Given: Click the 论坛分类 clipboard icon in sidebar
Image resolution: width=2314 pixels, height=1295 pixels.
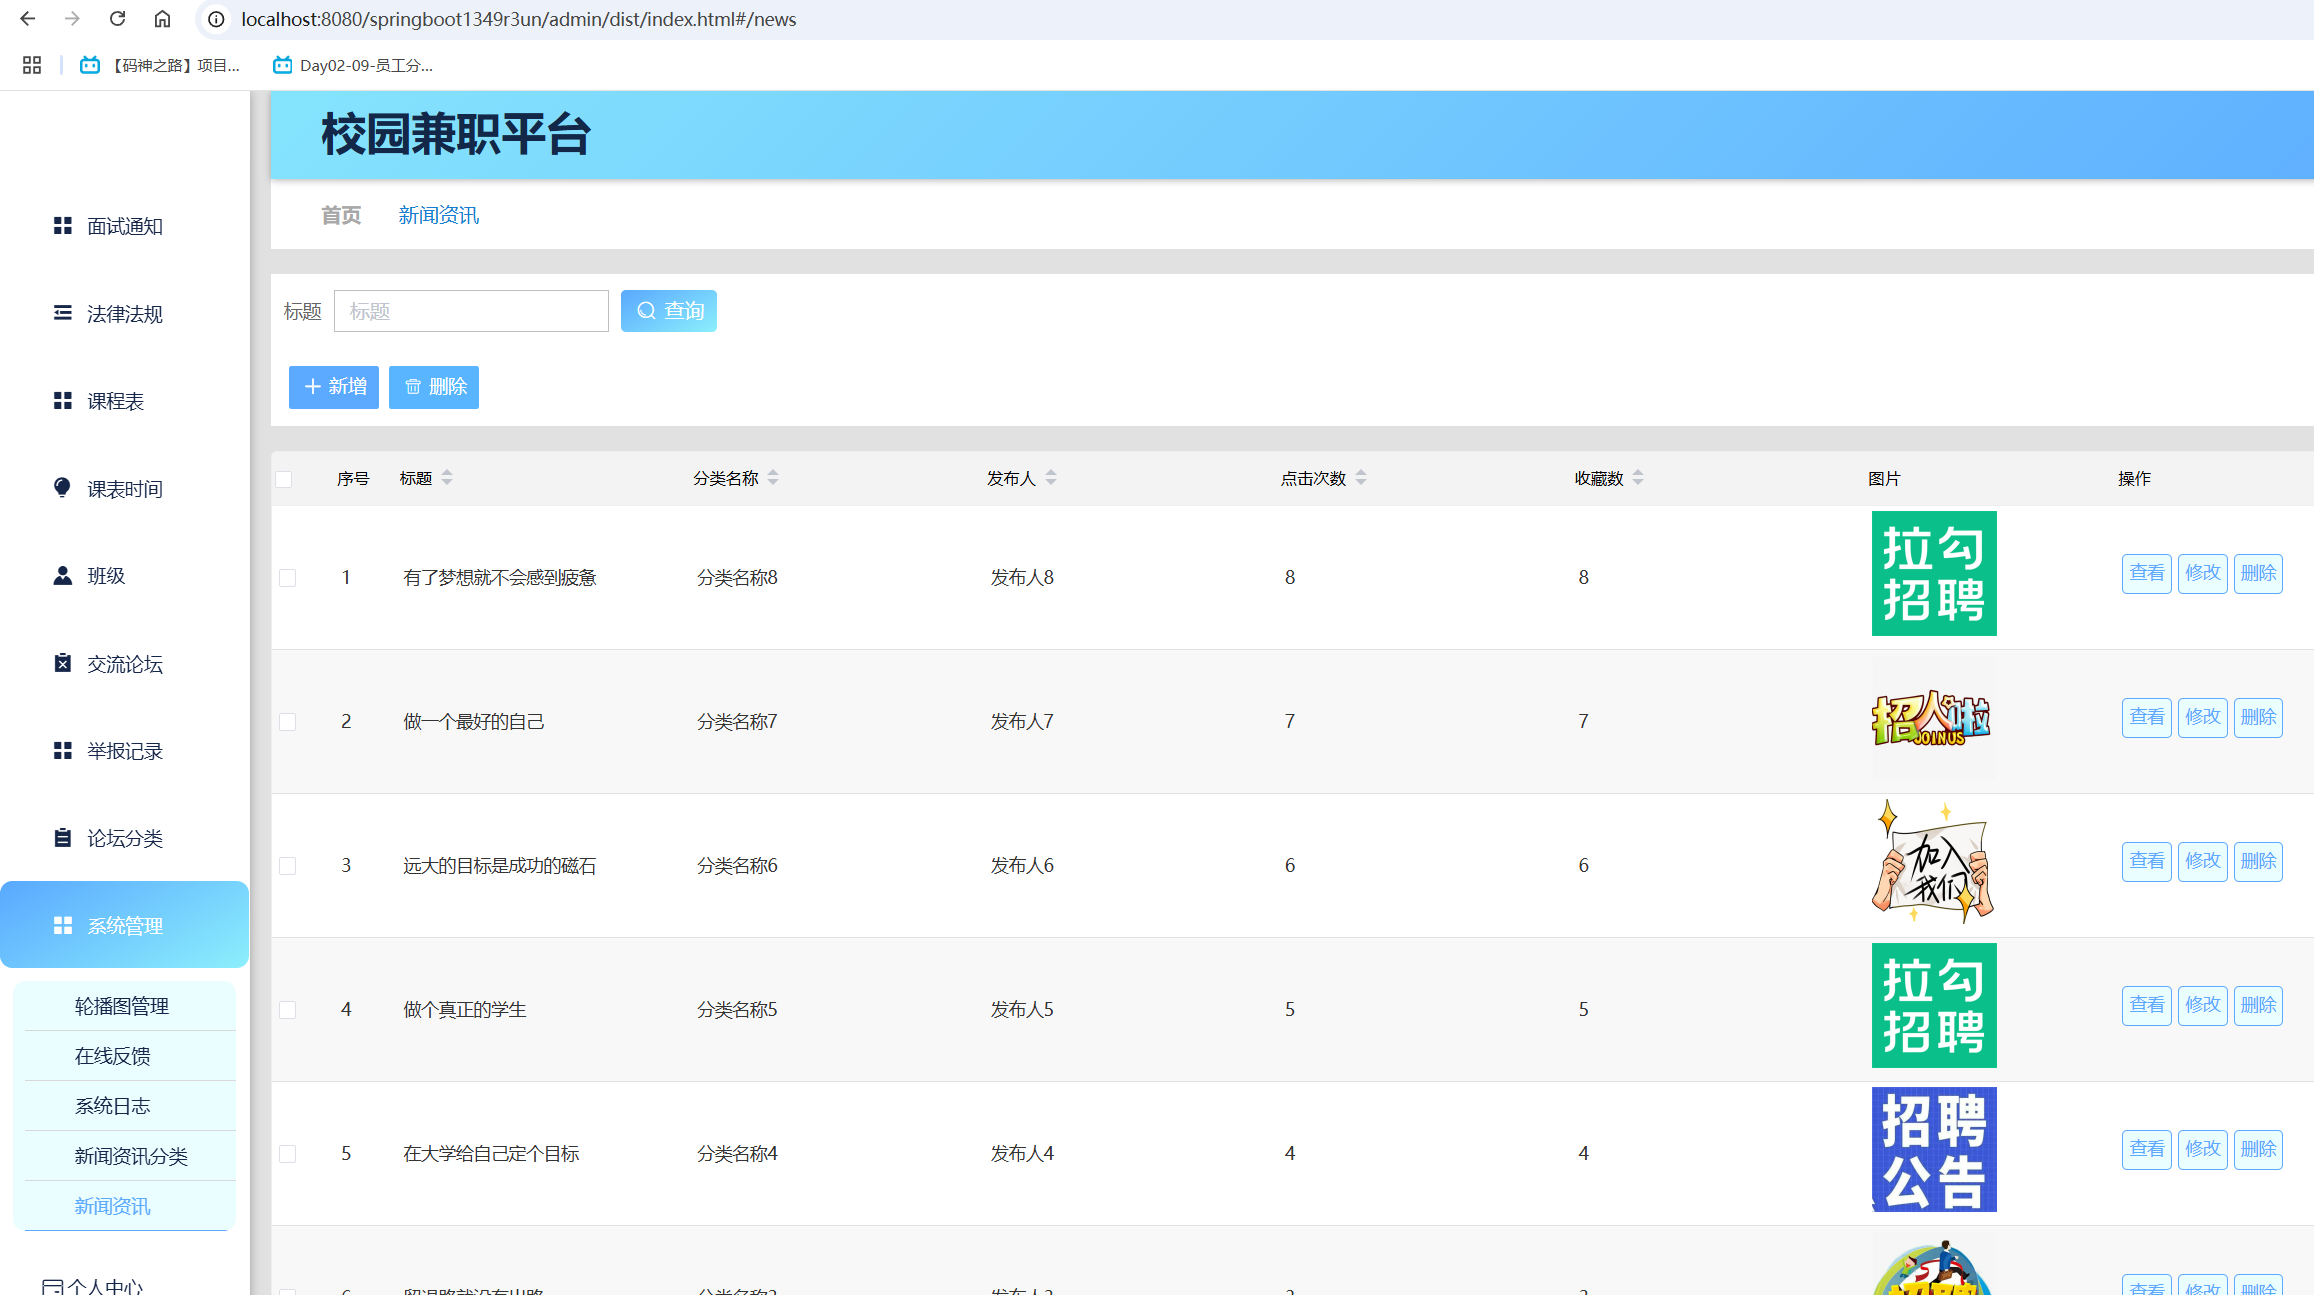Looking at the screenshot, I should (x=62, y=838).
